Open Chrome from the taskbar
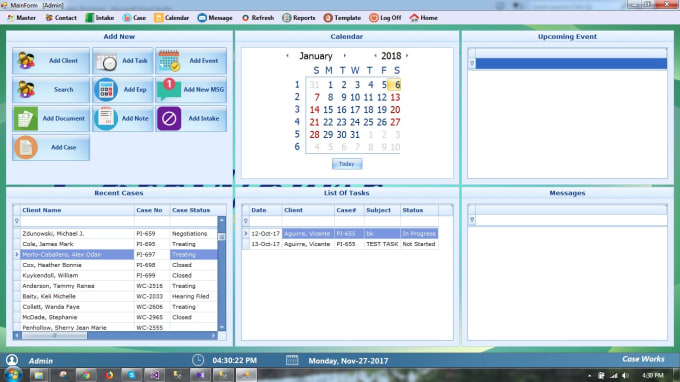This screenshot has height=382, width=680. pos(86,375)
